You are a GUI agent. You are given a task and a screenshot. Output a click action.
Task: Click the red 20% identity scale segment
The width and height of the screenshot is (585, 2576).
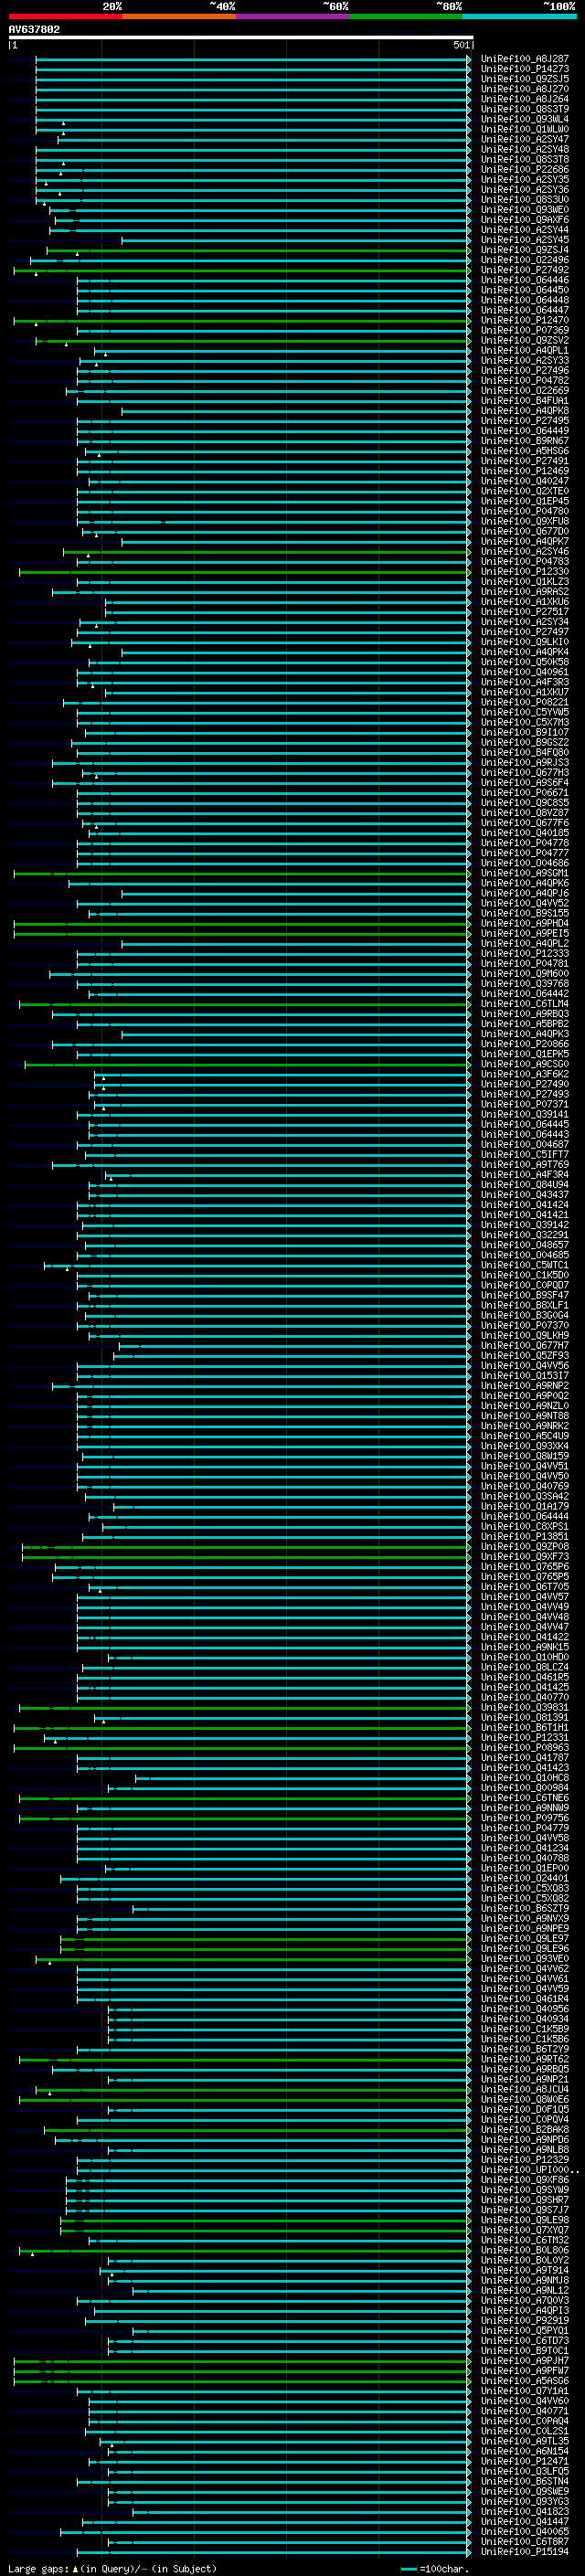tap(65, 16)
